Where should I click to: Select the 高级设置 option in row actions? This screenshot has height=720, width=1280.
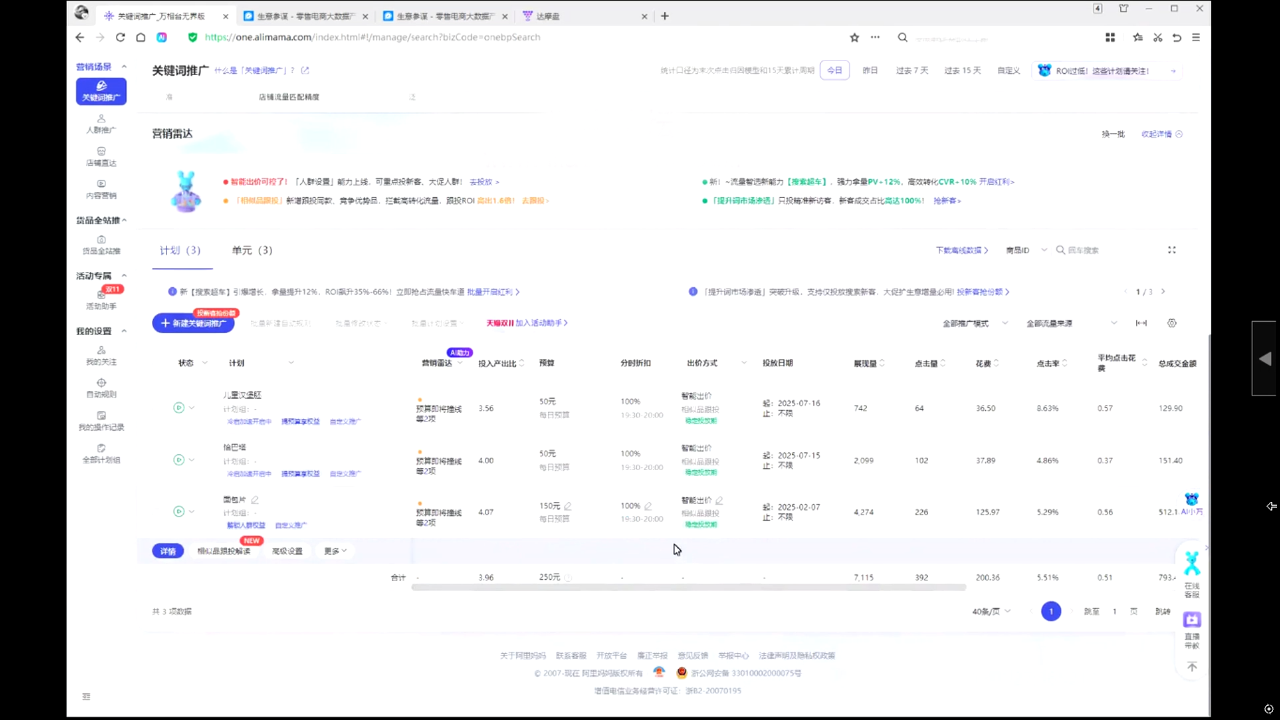[287, 551]
